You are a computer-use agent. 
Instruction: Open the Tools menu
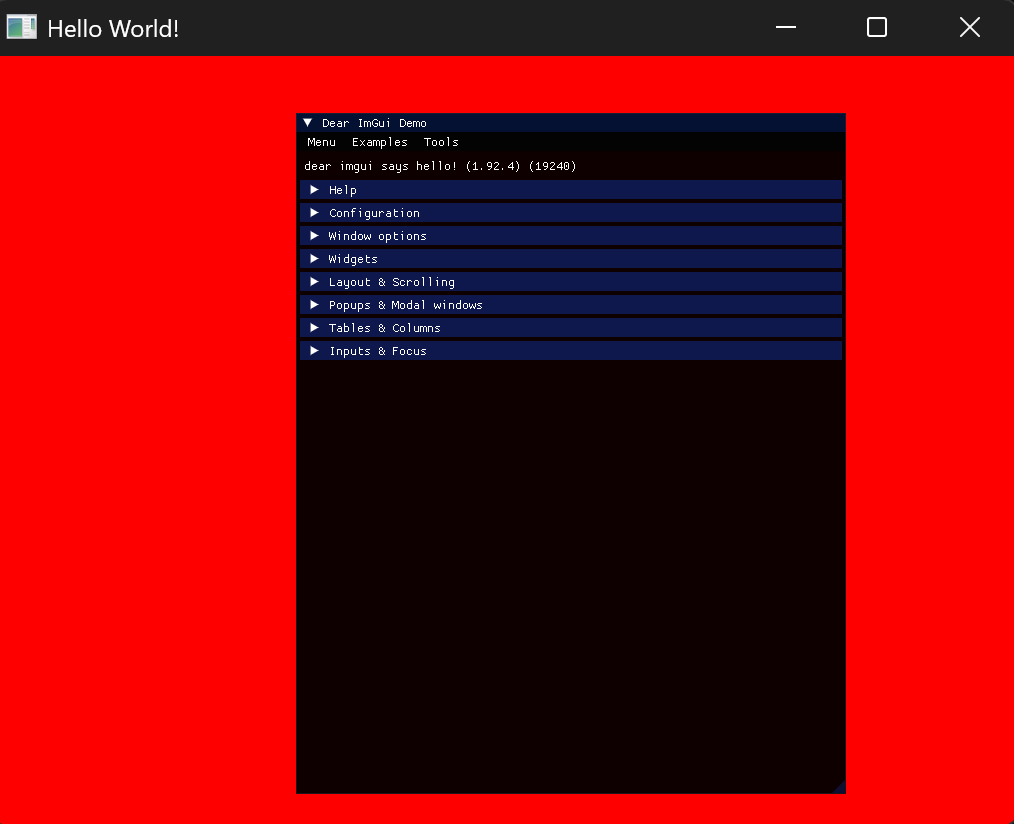coord(441,142)
